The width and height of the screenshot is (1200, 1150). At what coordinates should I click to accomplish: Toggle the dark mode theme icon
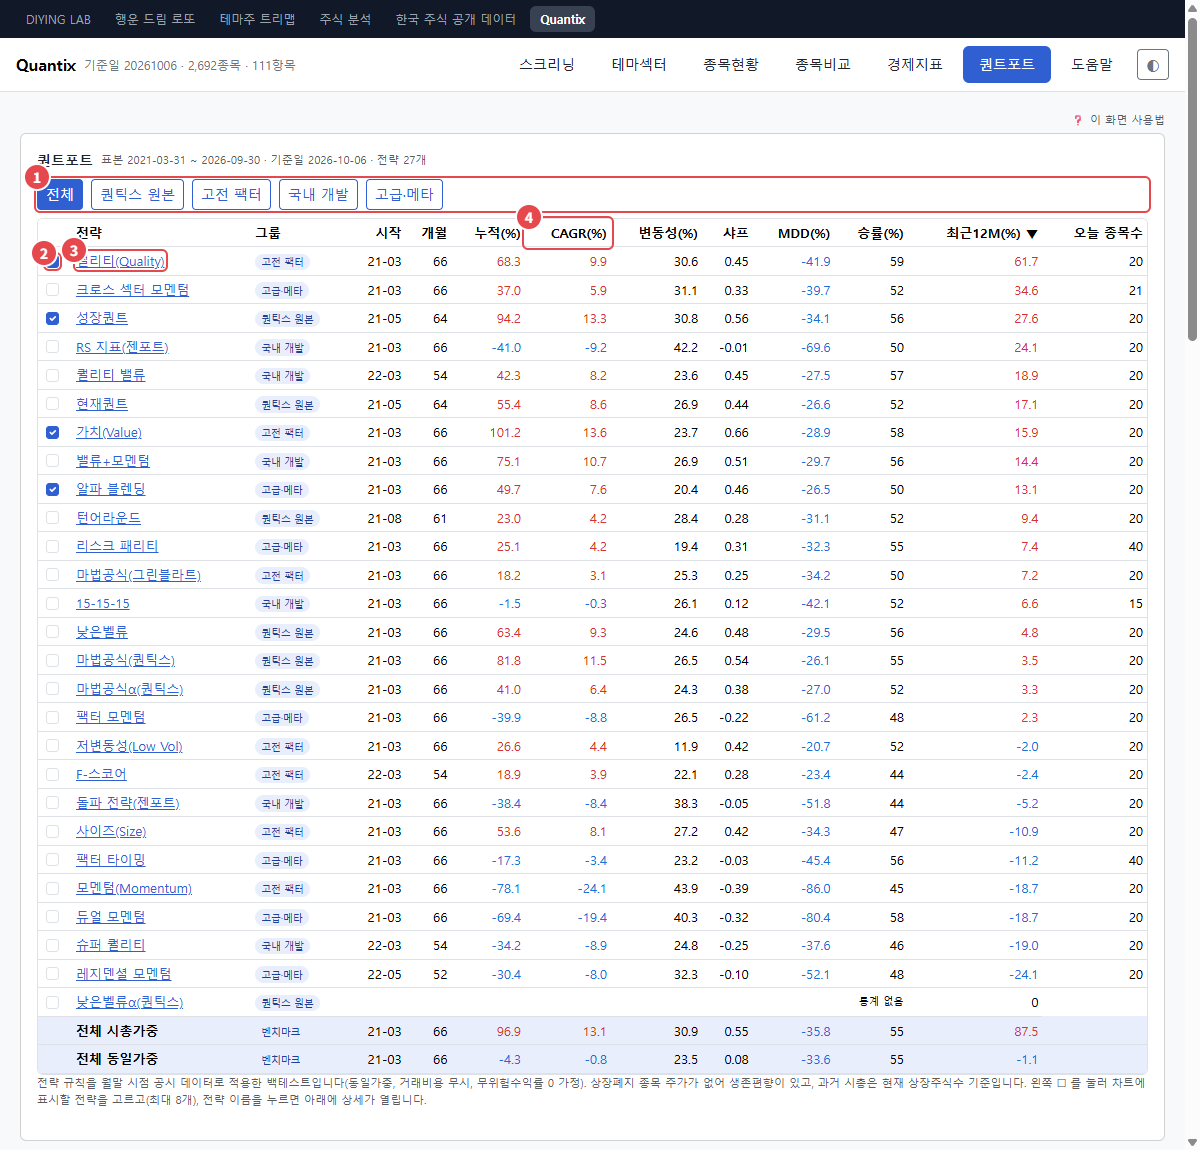pyautogui.click(x=1153, y=65)
